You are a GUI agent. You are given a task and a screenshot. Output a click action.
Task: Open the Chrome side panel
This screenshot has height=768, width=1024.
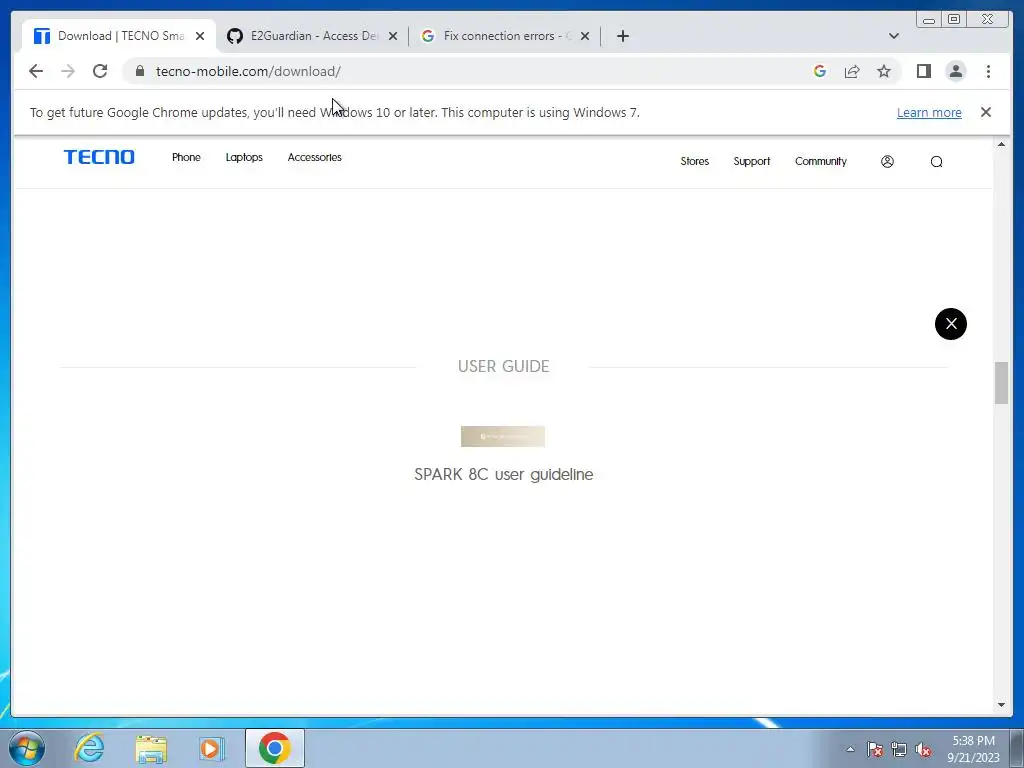point(923,71)
